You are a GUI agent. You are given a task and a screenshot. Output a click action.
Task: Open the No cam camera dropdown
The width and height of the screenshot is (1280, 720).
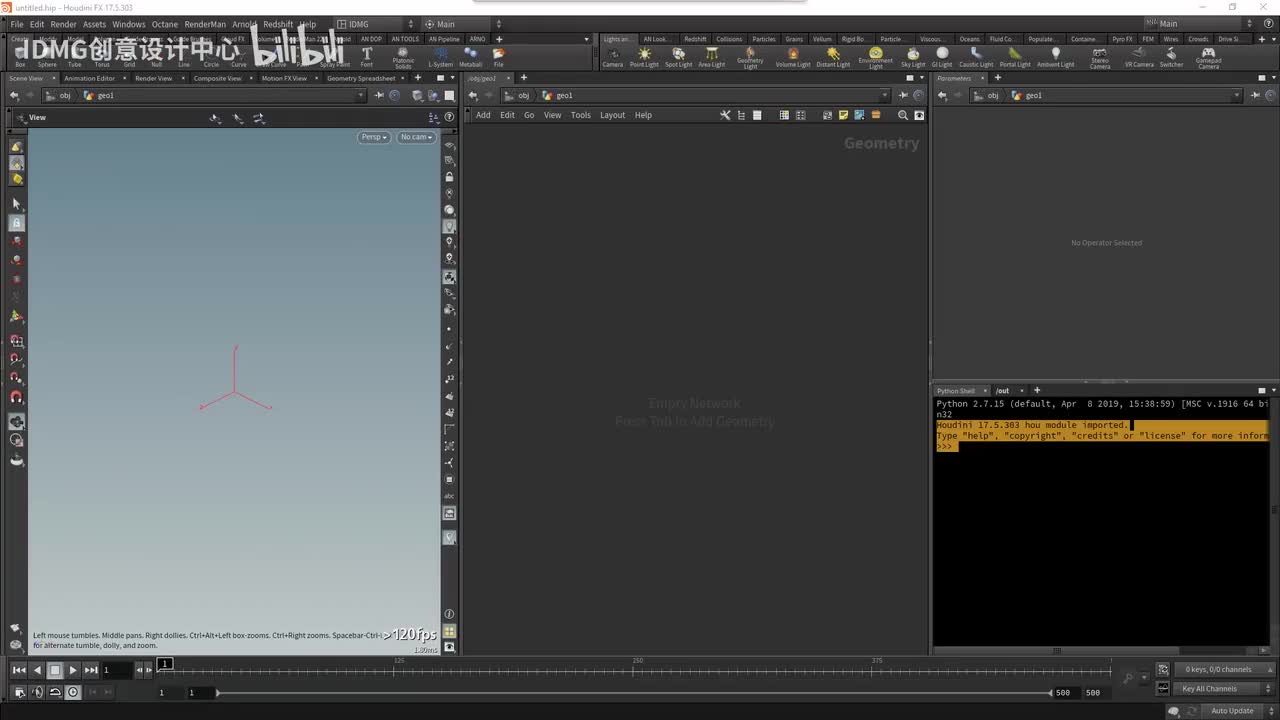coord(416,137)
